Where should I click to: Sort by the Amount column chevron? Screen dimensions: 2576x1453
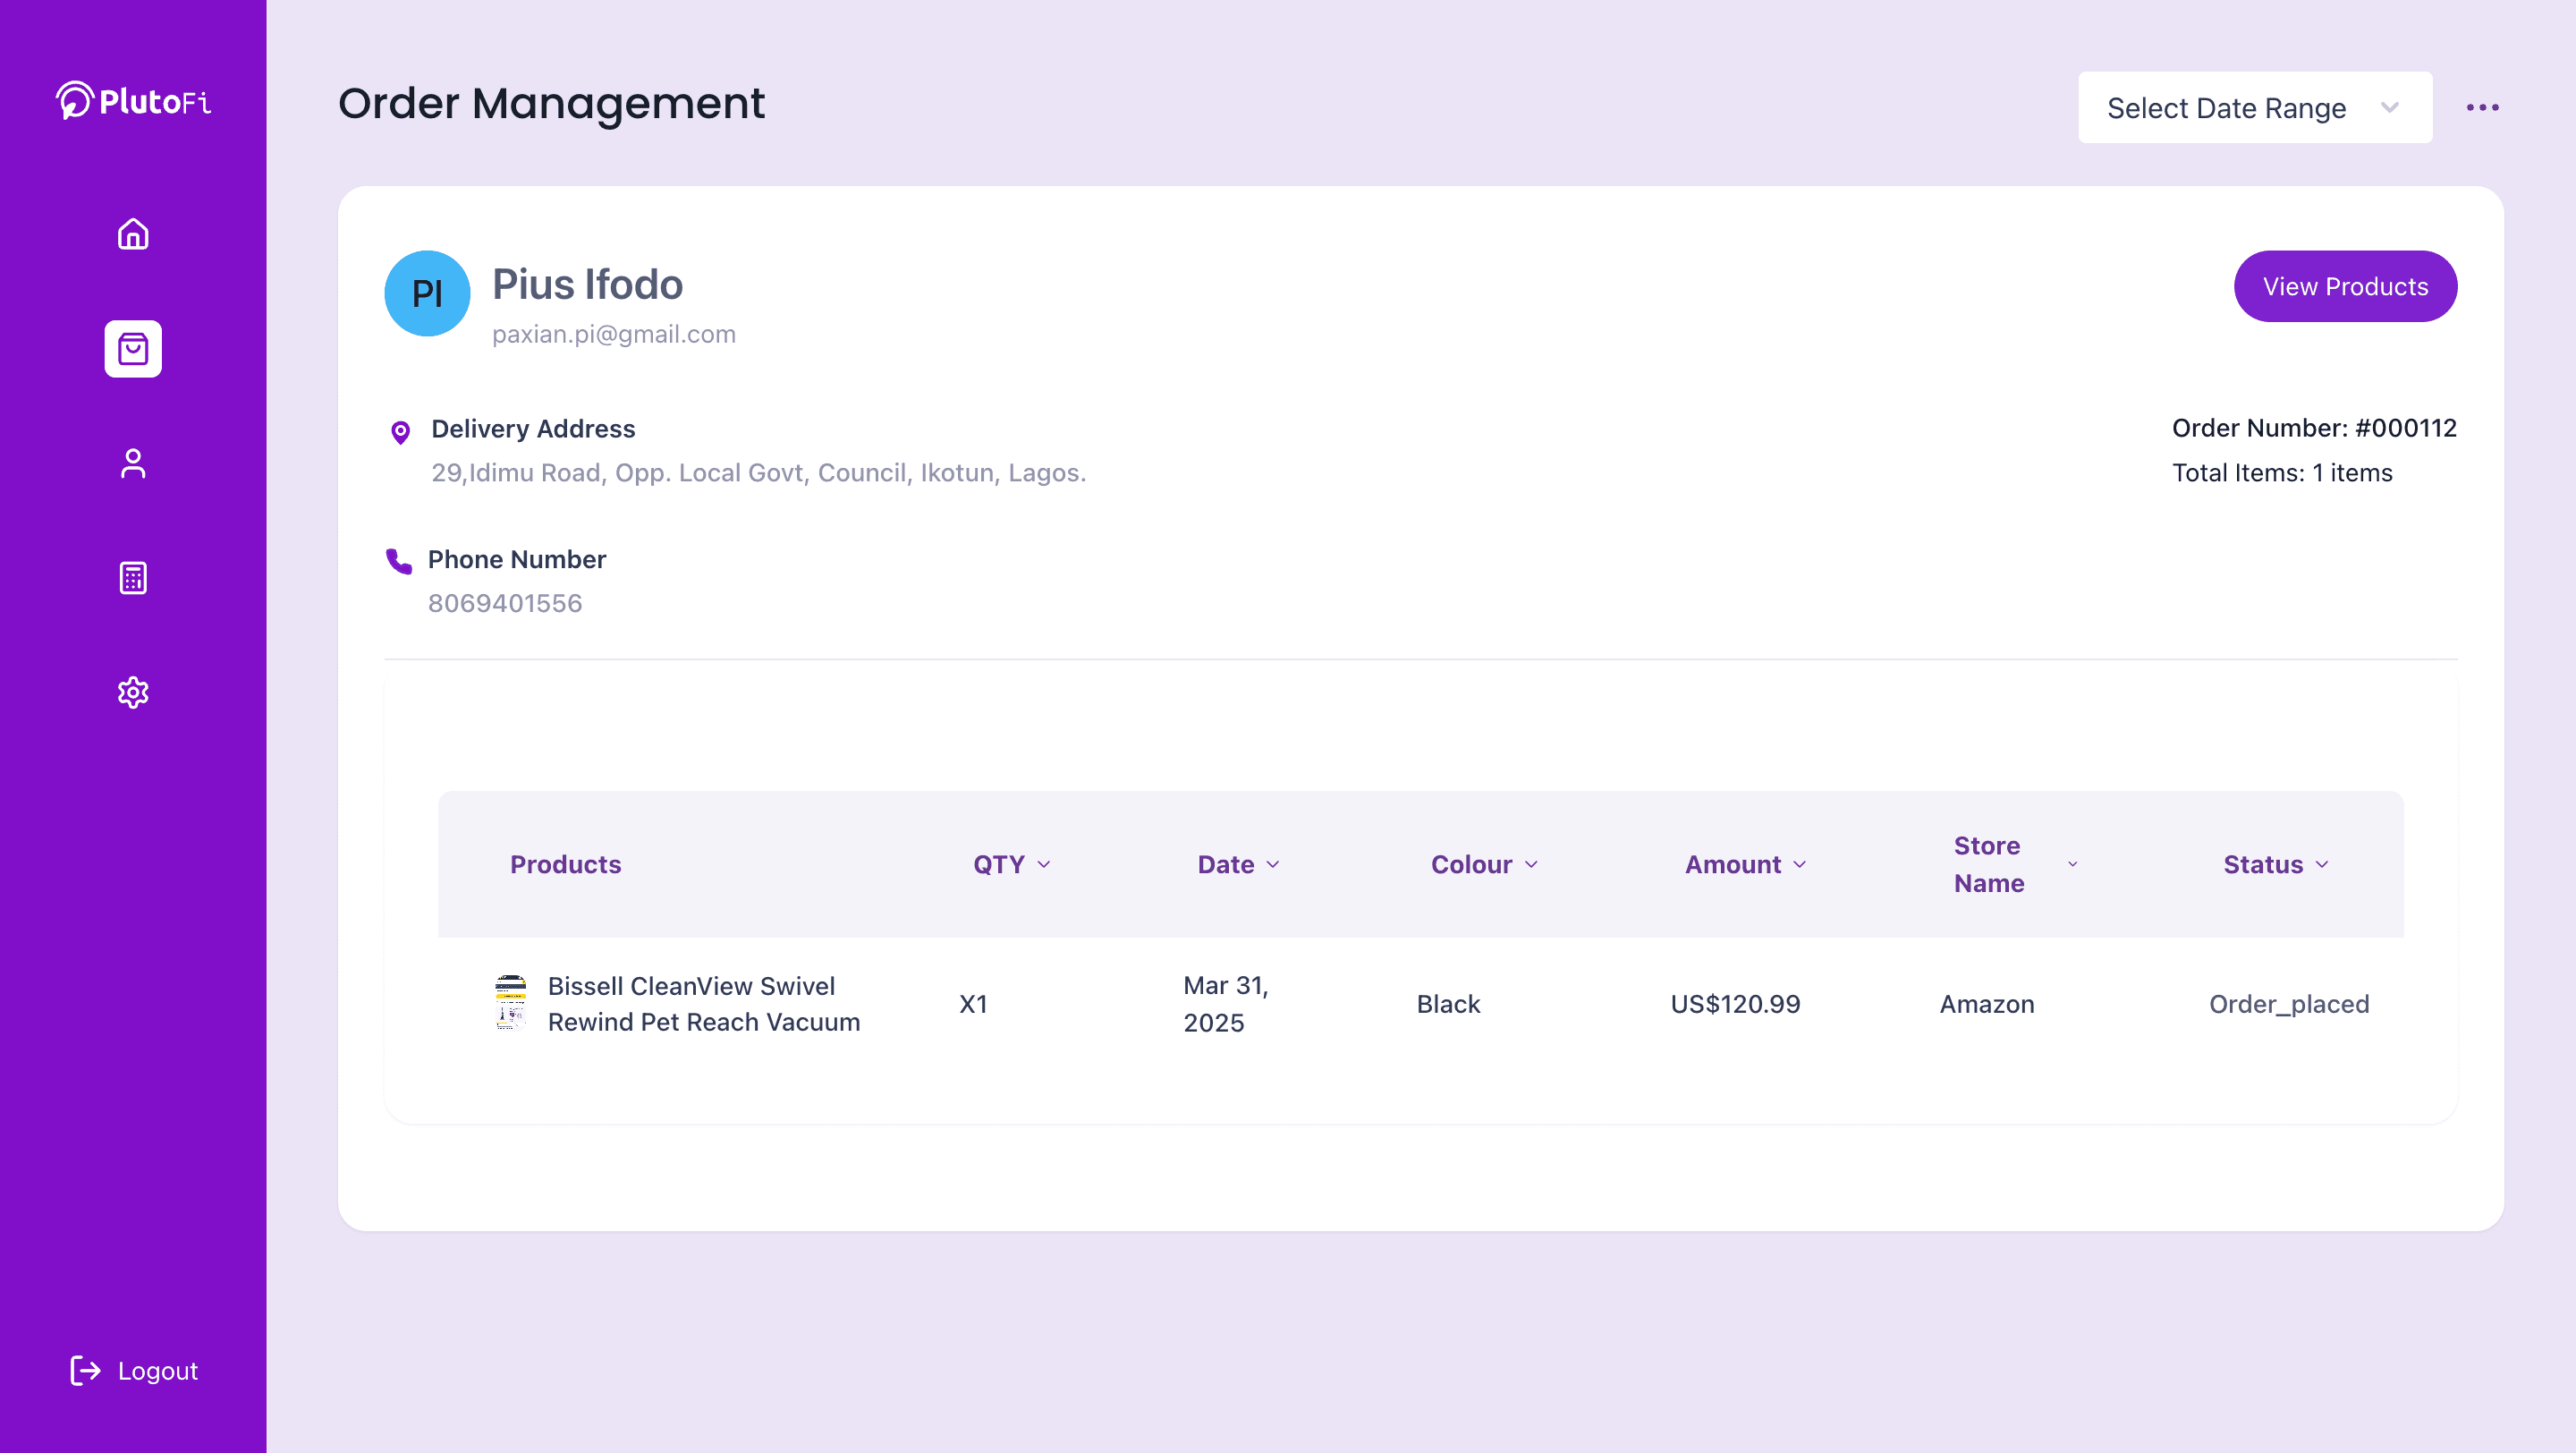pos(1800,864)
